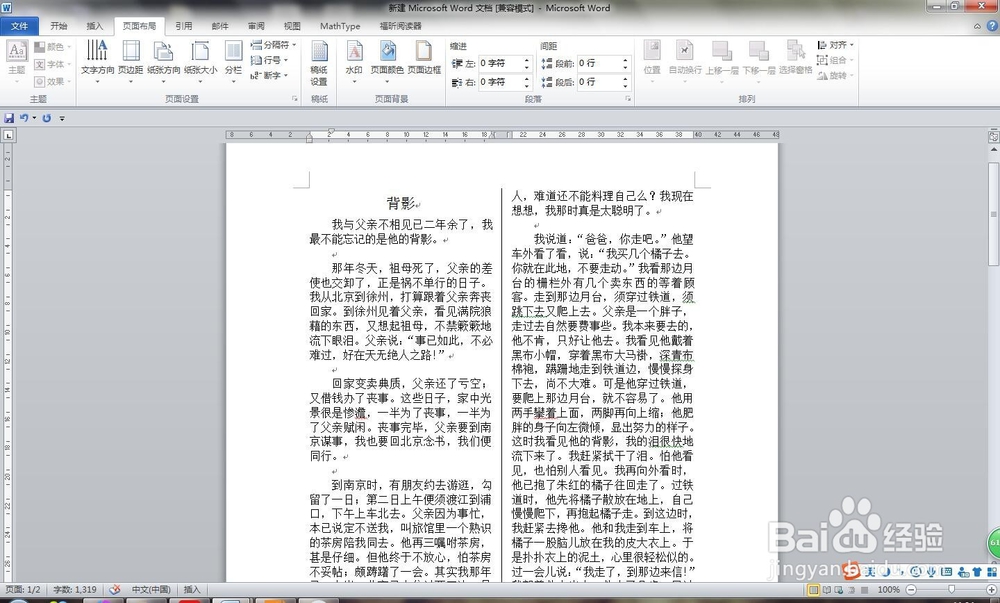
Task: Expand the theme 颜色 colors dropdown
Action: pos(52,47)
